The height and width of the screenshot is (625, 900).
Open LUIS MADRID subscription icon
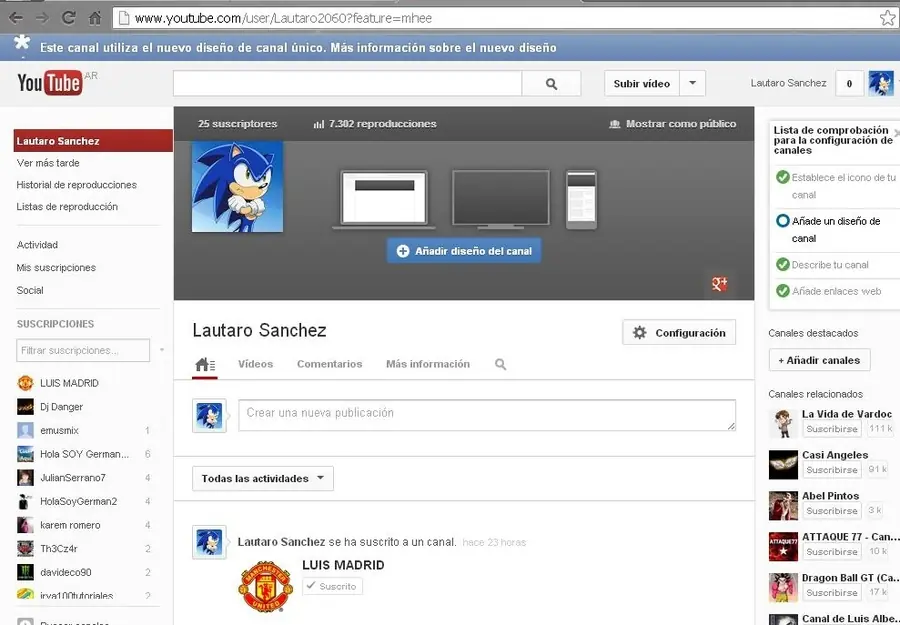coord(25,383)
